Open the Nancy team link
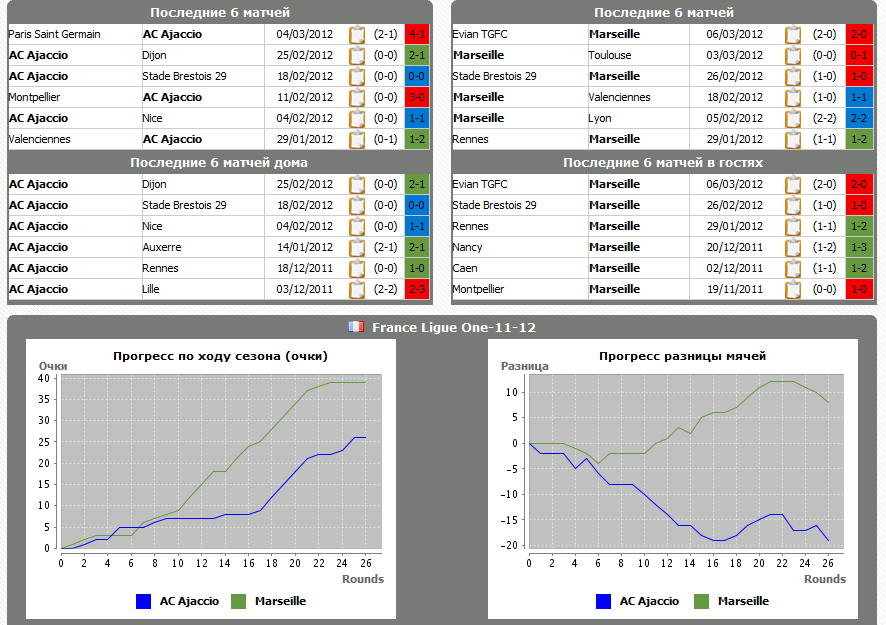 coord(467,248)
